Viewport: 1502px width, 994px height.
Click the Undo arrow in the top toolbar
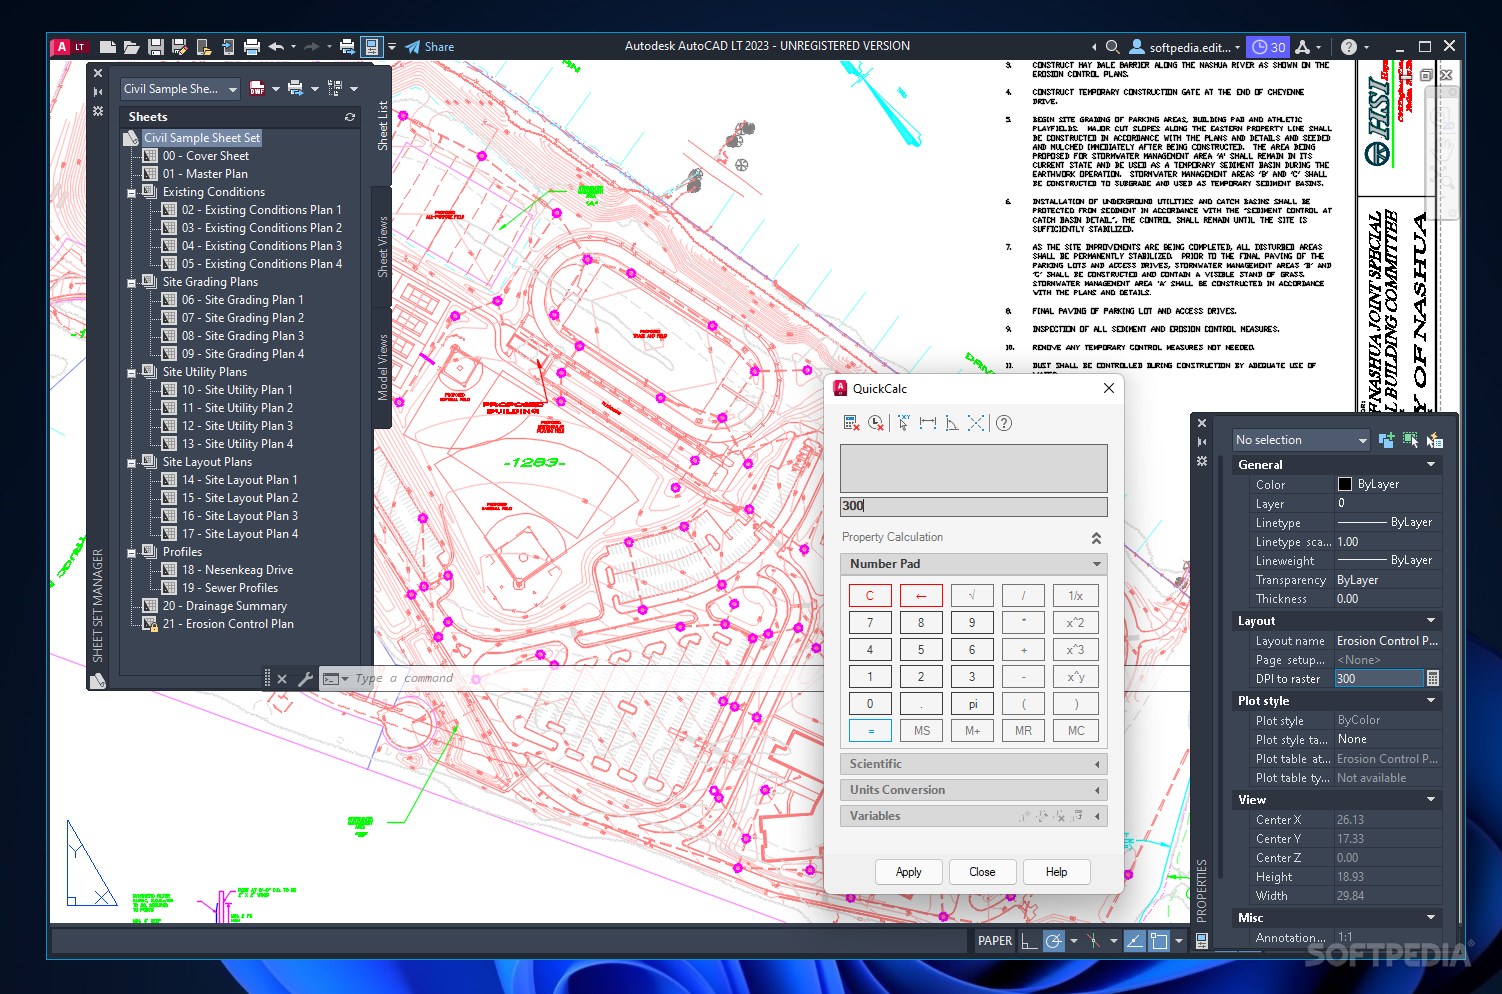pyautogui.click(x=276, y=46)
